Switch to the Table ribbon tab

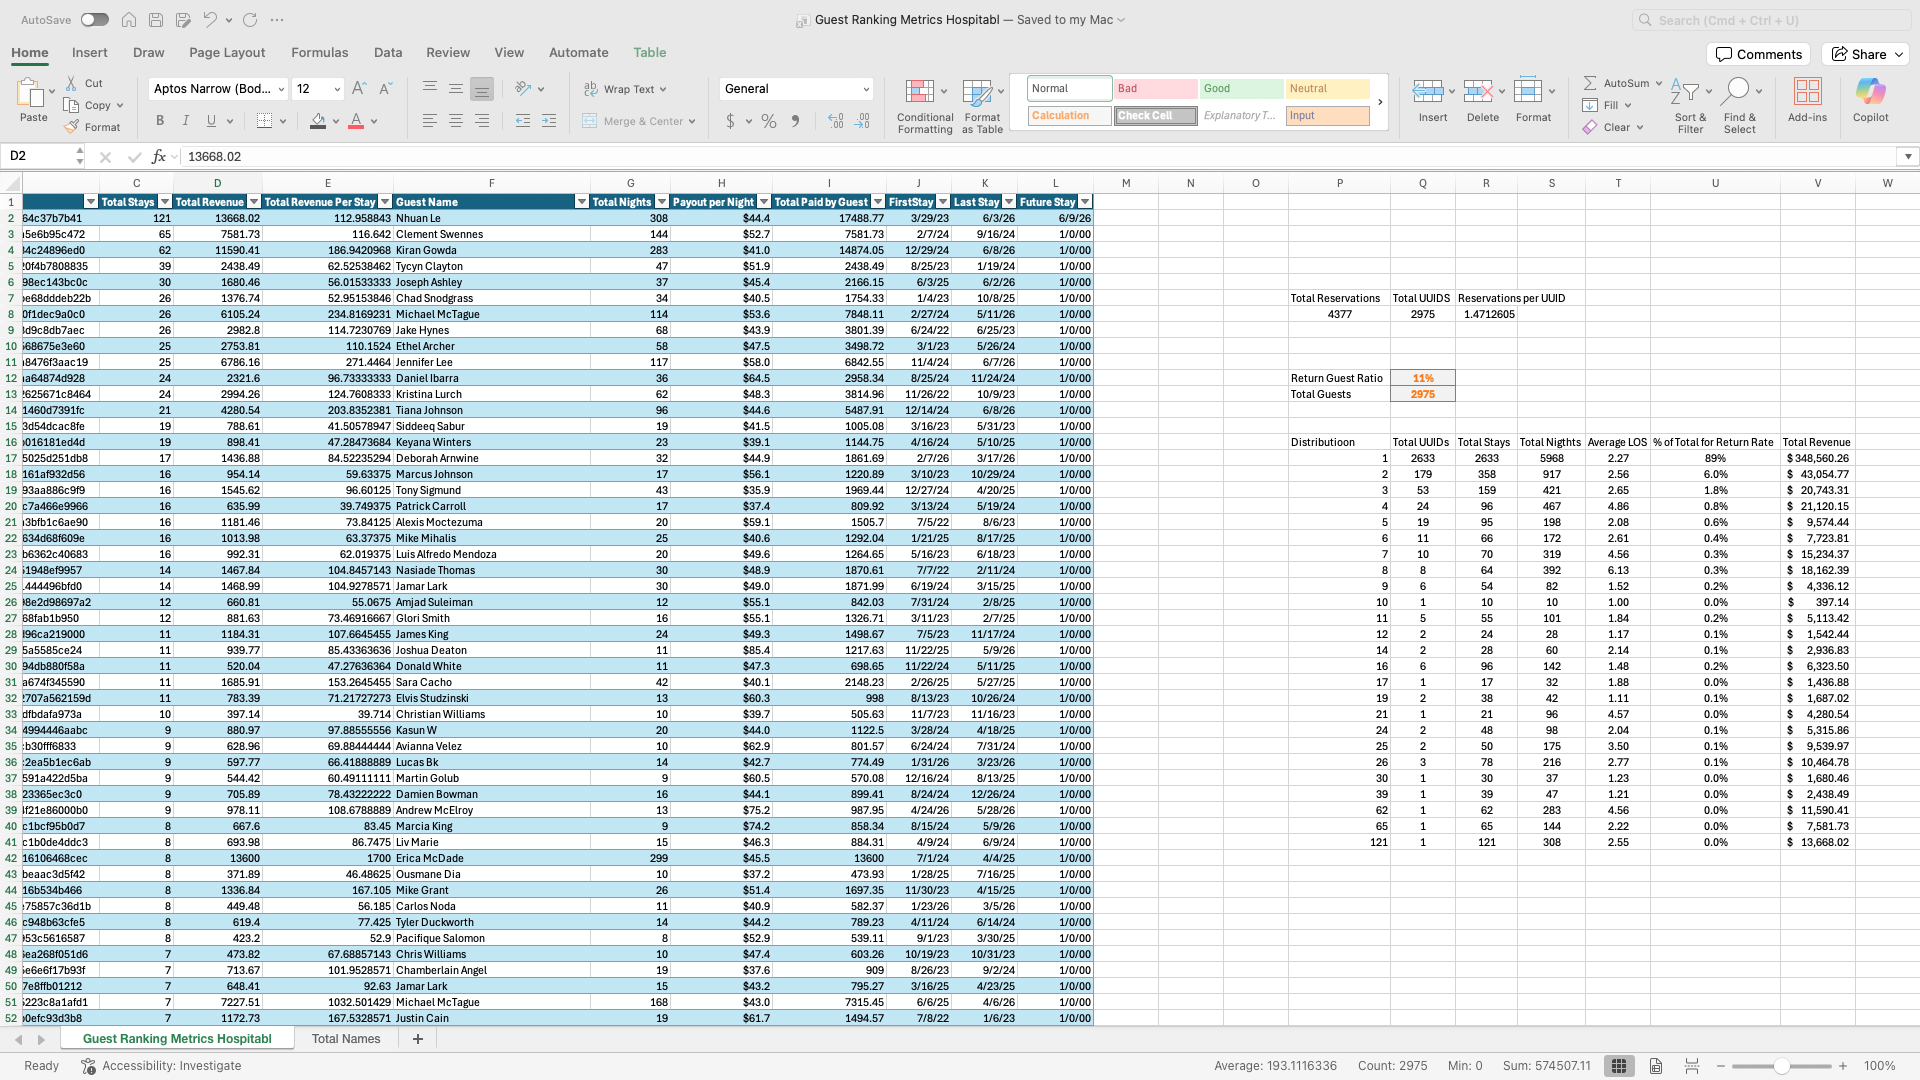tap(650, 53)
